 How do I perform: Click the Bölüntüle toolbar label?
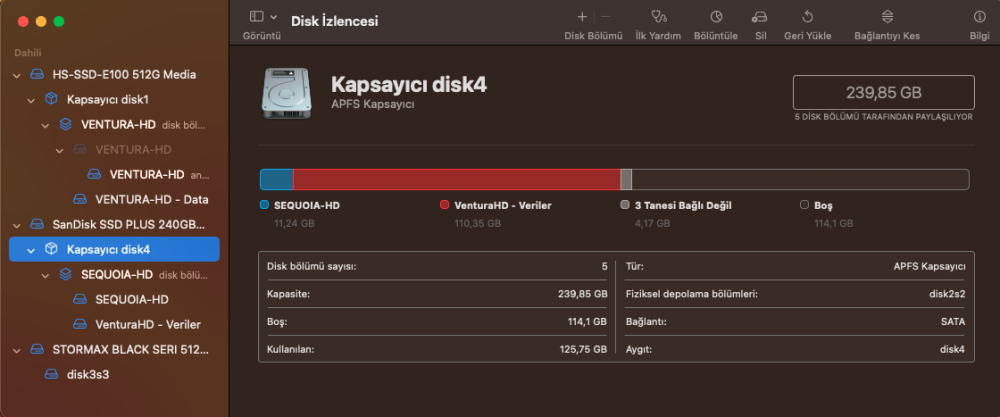click(716, 36)
